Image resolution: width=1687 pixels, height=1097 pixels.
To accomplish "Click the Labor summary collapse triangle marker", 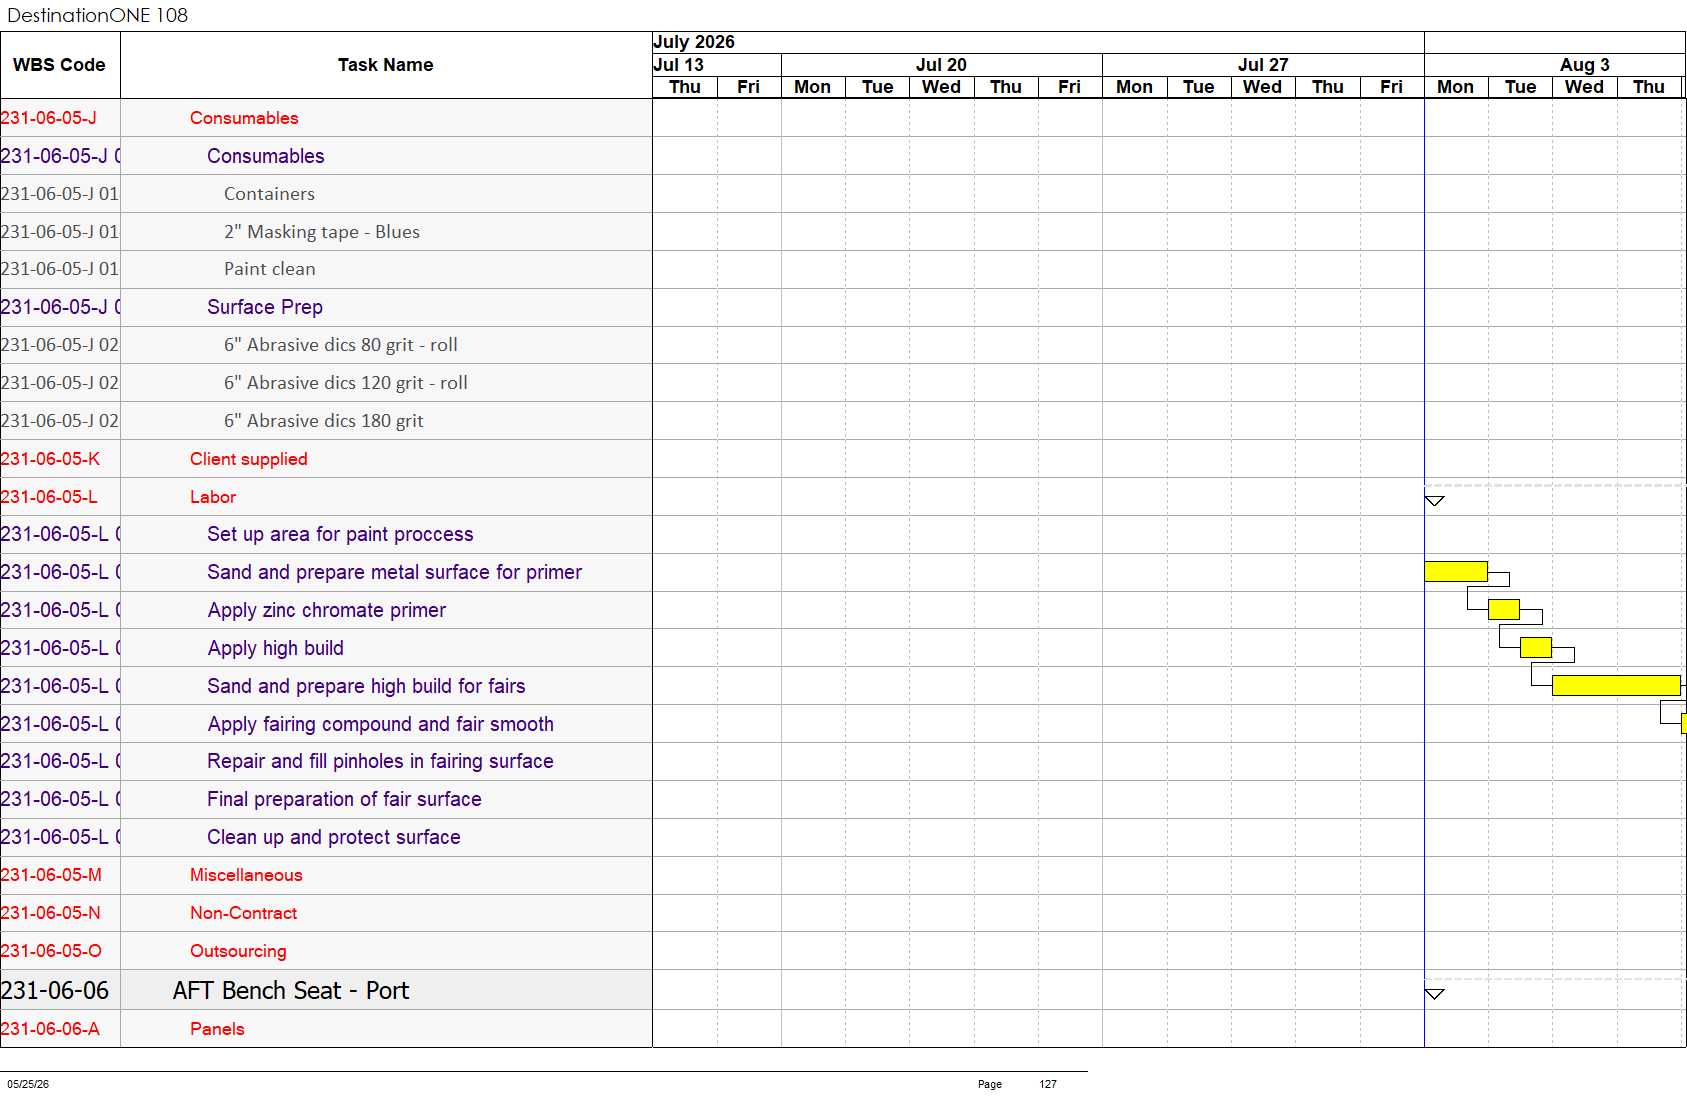I will click(1434, 500).
